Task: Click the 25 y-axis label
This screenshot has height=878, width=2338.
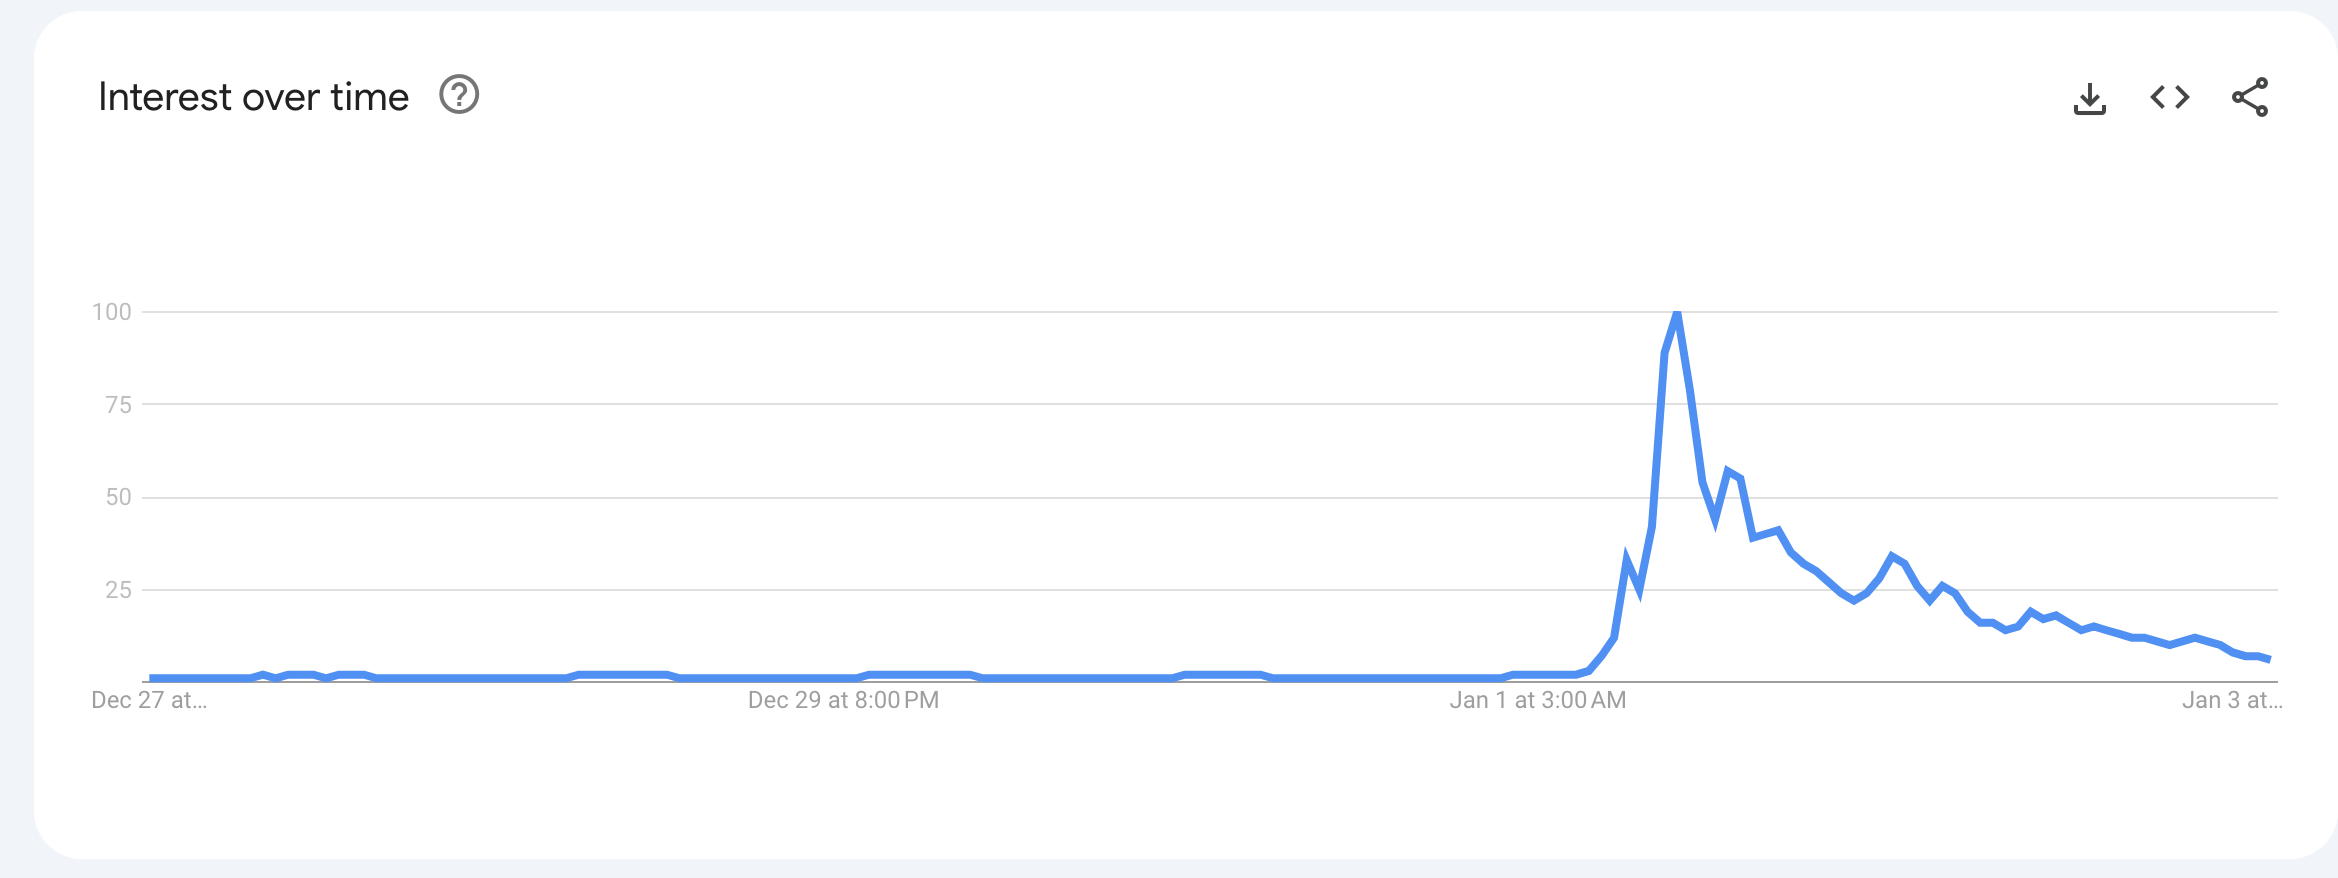Action: 118,590
